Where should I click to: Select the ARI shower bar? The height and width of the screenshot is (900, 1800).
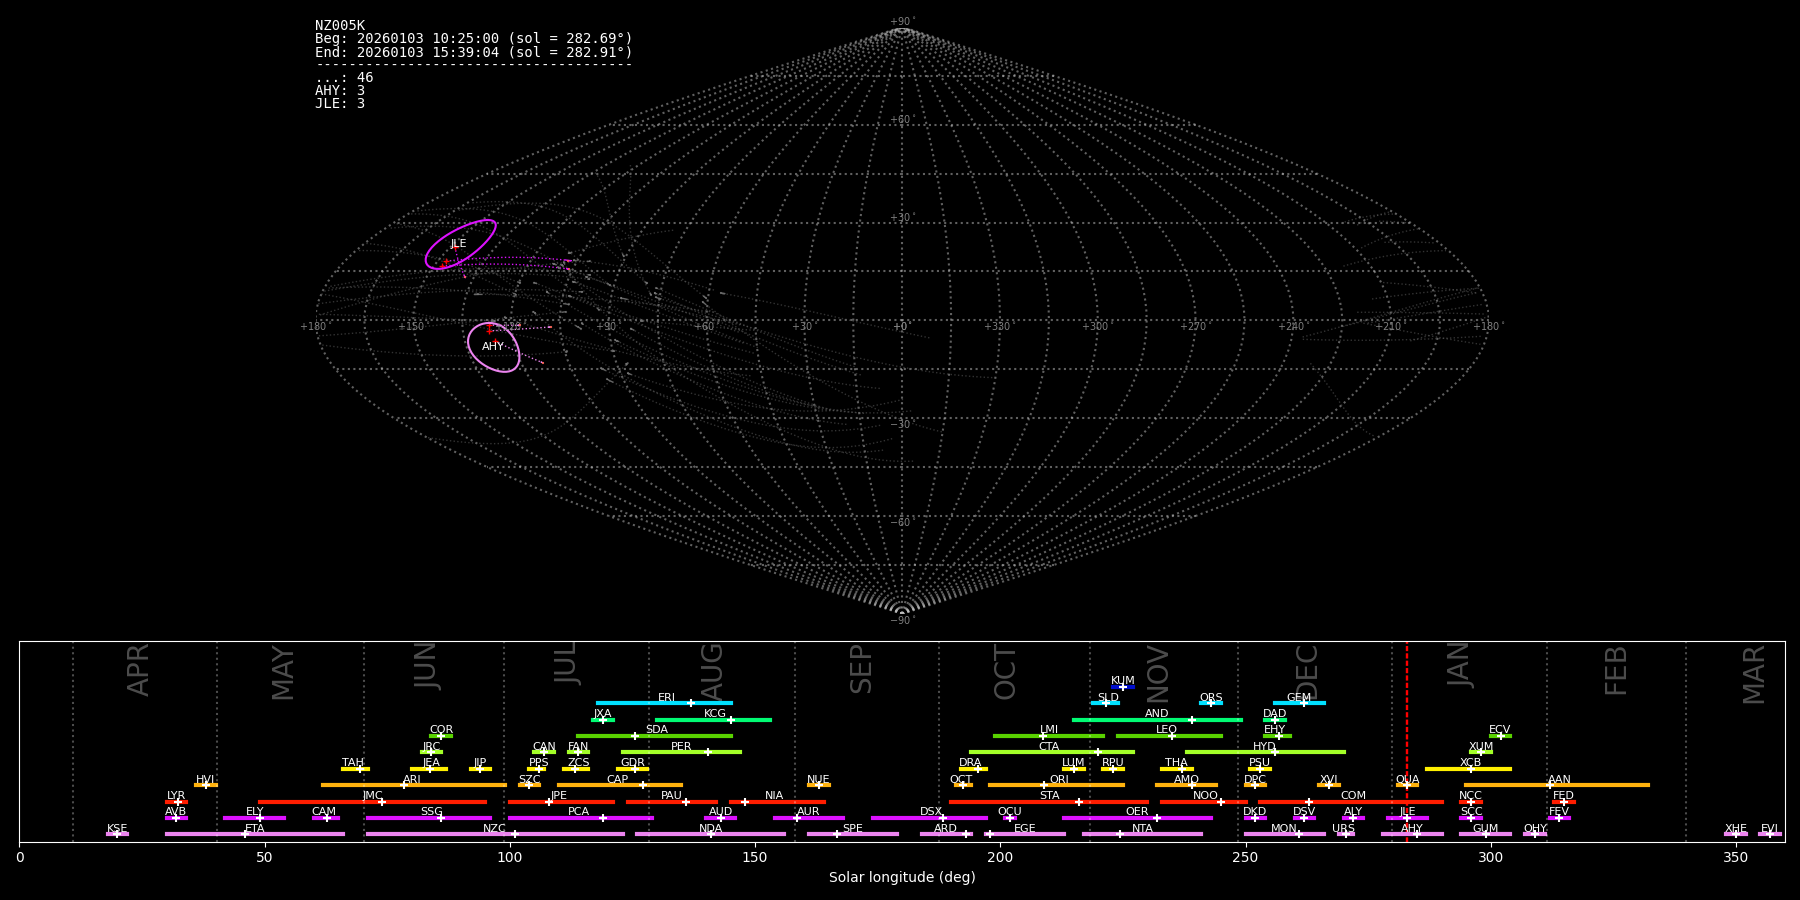coord(414,785)
